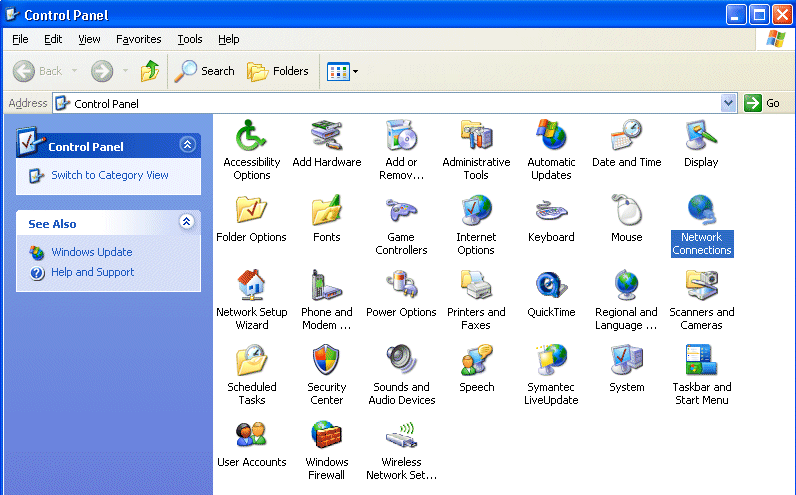Go up one folder level
796x495 pixels.
point(150,71)
